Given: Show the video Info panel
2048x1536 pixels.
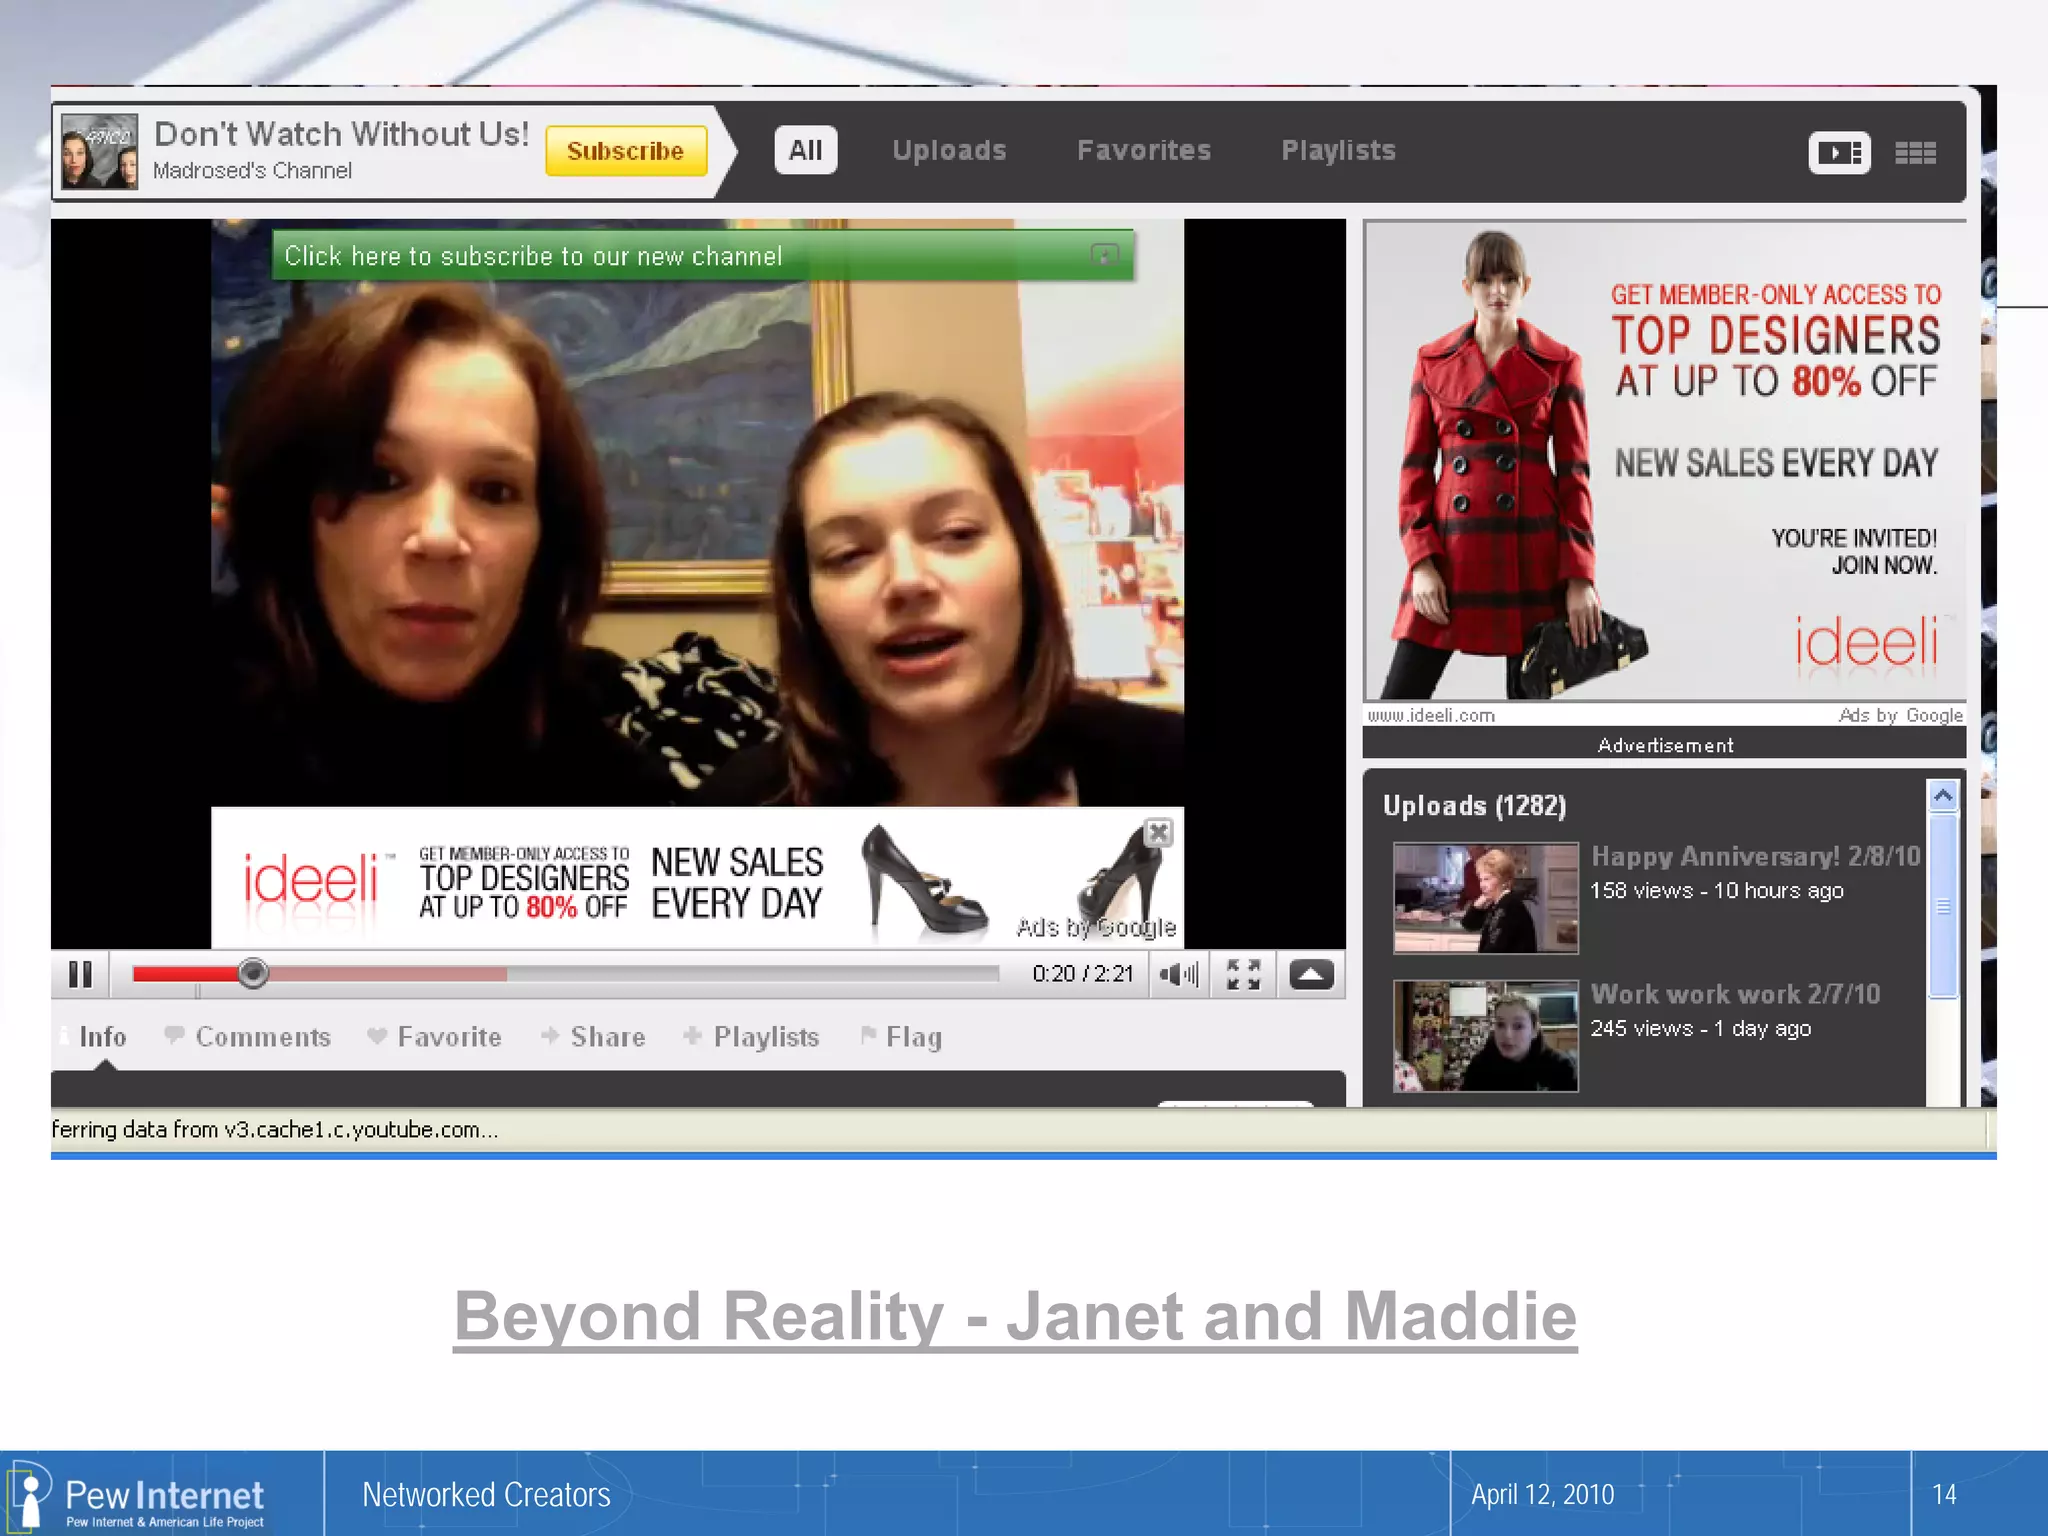Looking at the screenshot, I should (94, 1037).
